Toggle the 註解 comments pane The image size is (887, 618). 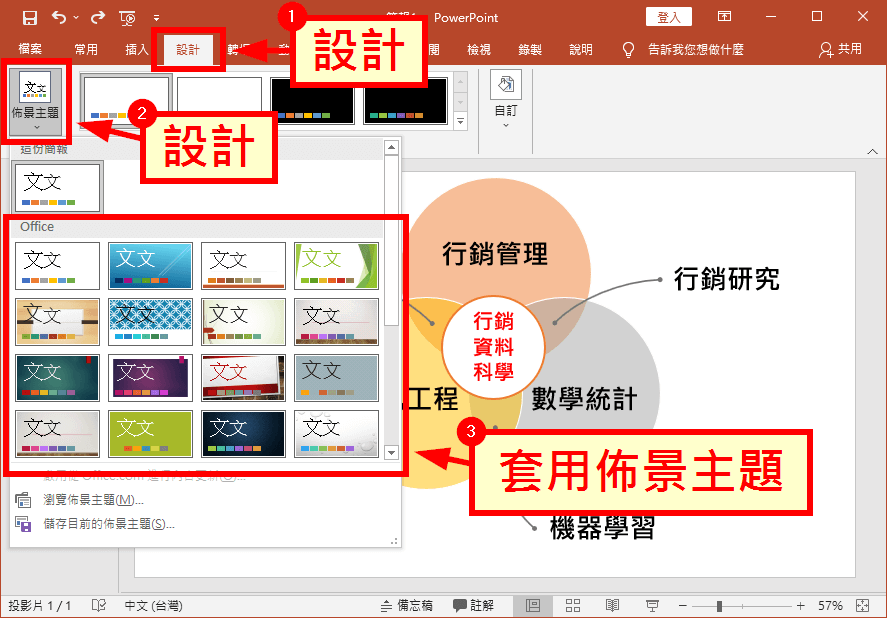coord(473,606)
